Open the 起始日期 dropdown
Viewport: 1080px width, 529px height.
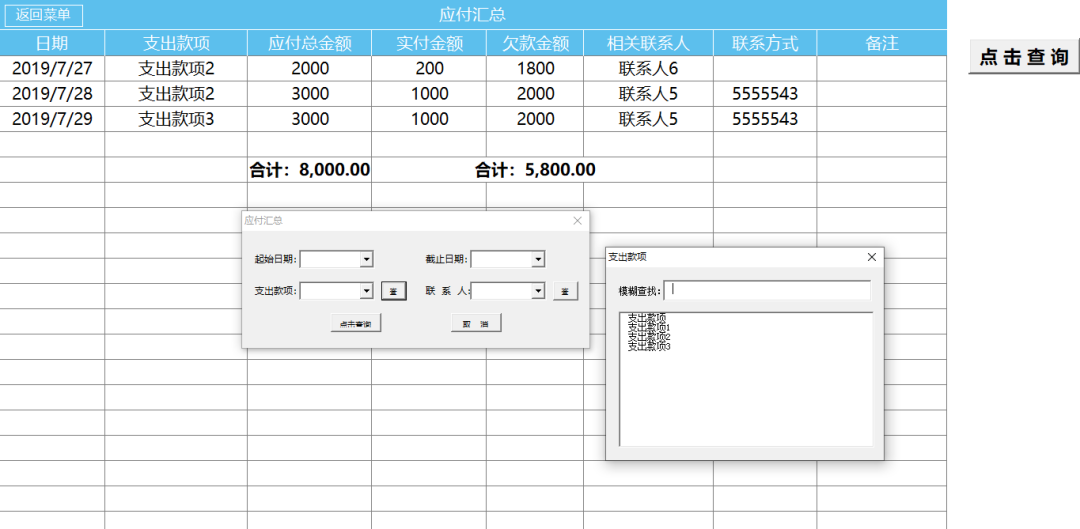point(366,259)
